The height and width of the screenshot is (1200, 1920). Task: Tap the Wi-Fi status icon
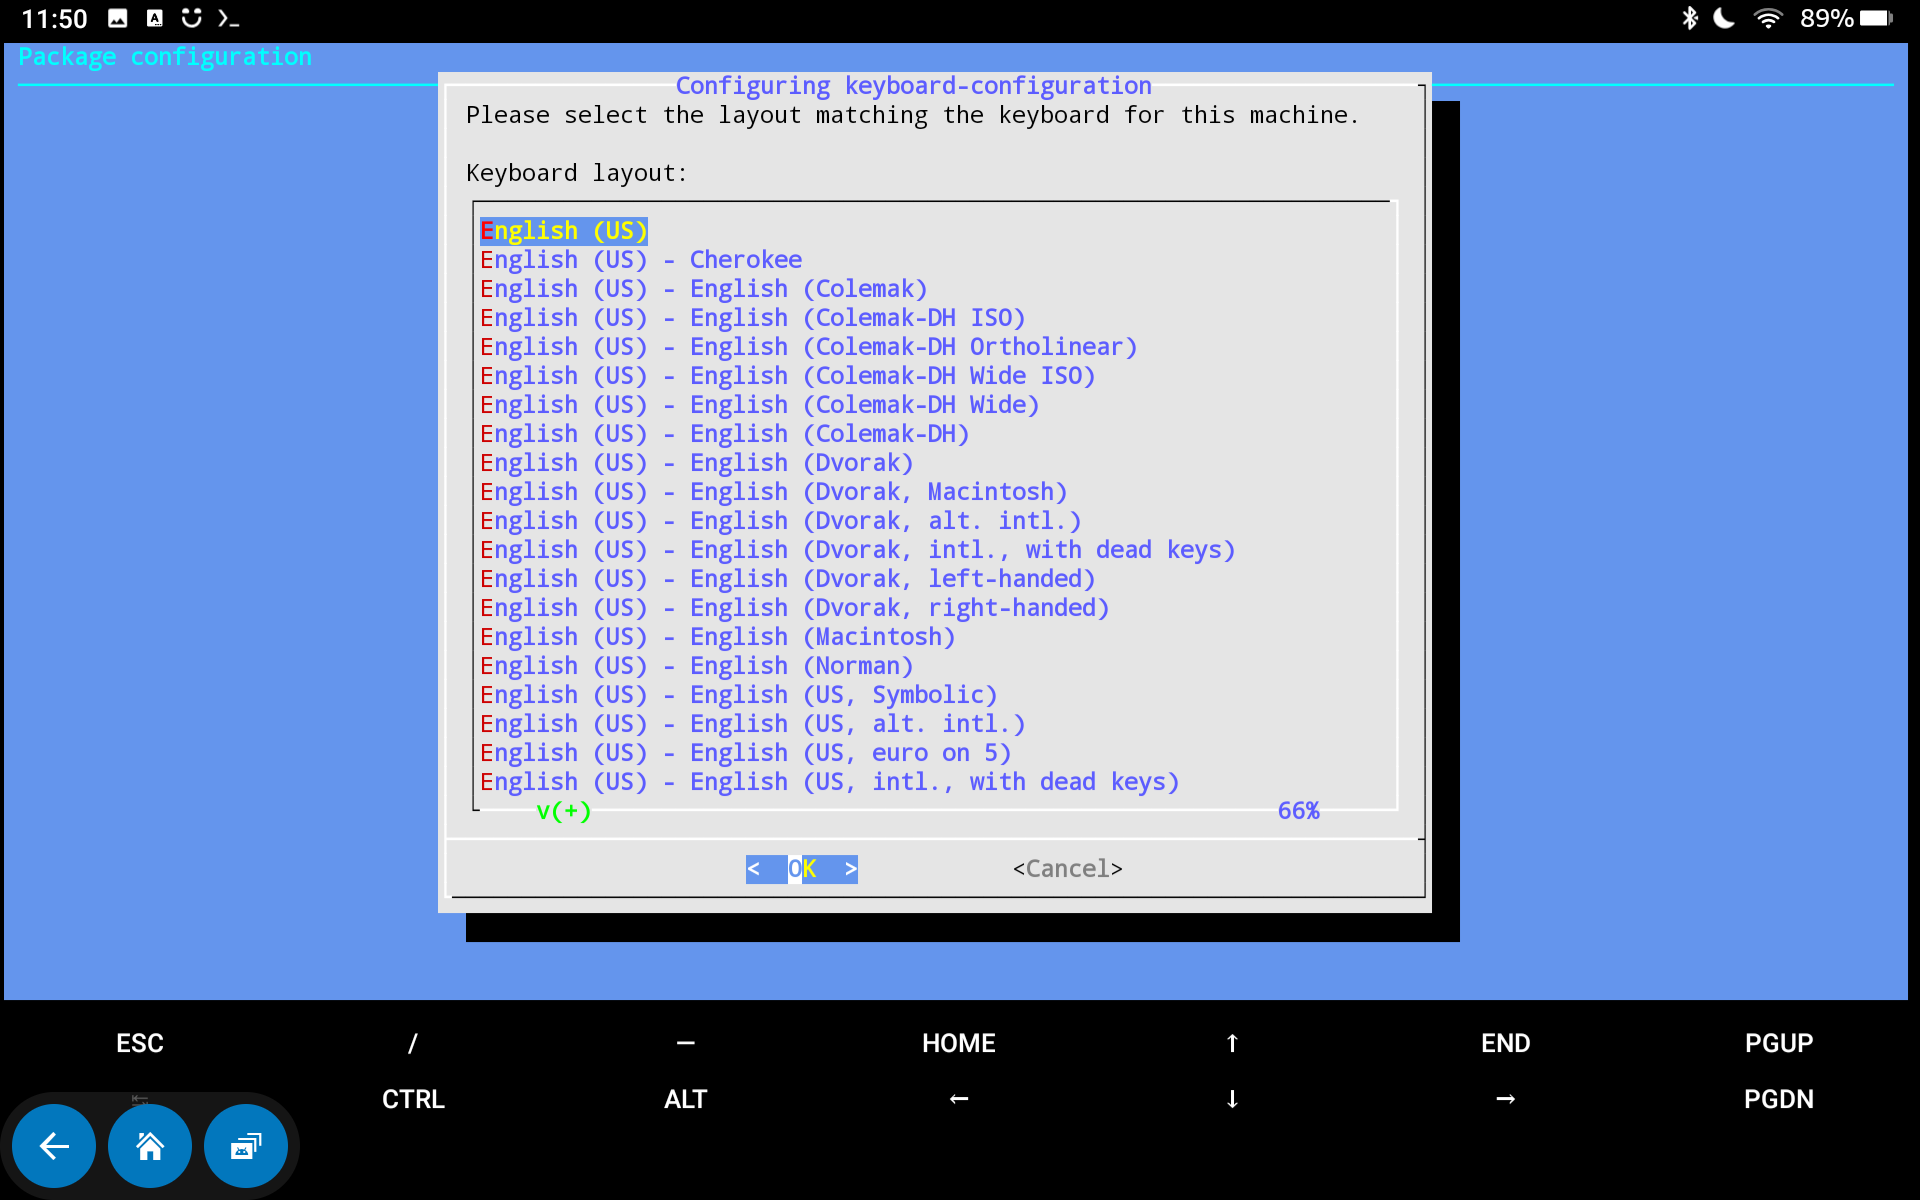tap(1768, 18)
